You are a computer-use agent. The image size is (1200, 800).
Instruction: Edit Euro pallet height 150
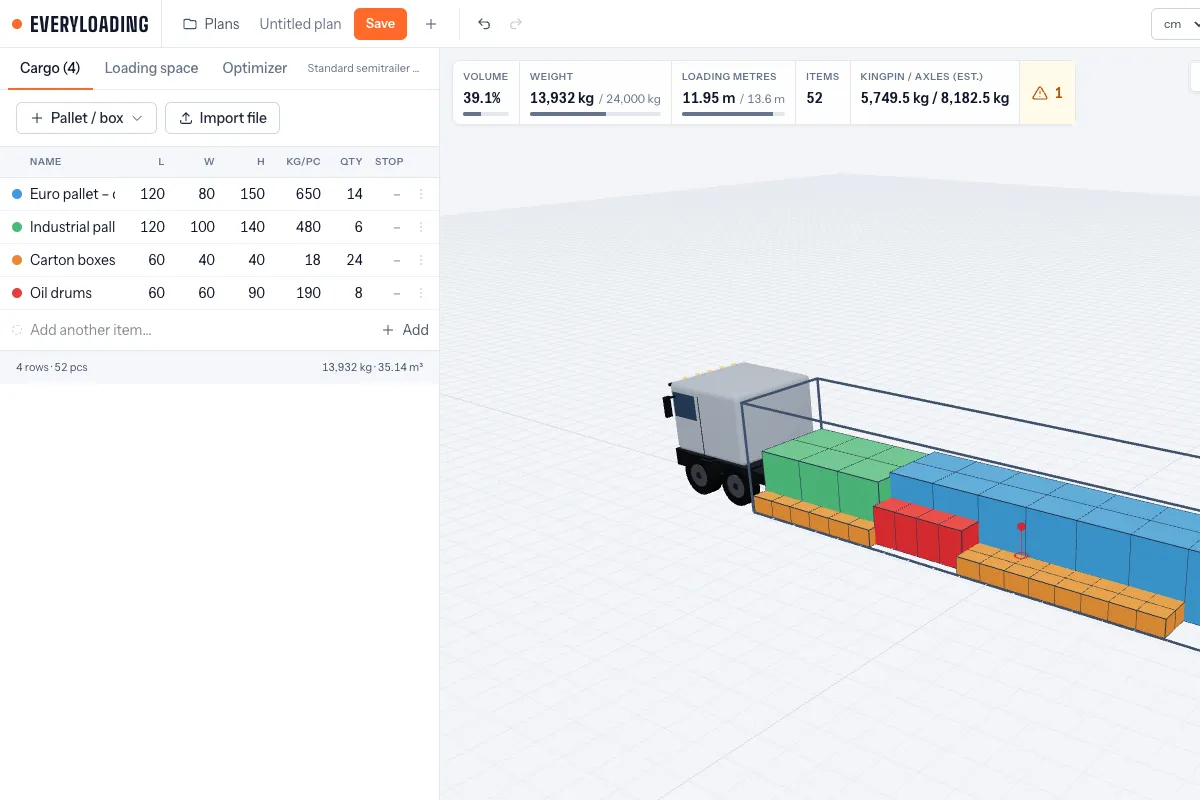[x=252, y=194]
